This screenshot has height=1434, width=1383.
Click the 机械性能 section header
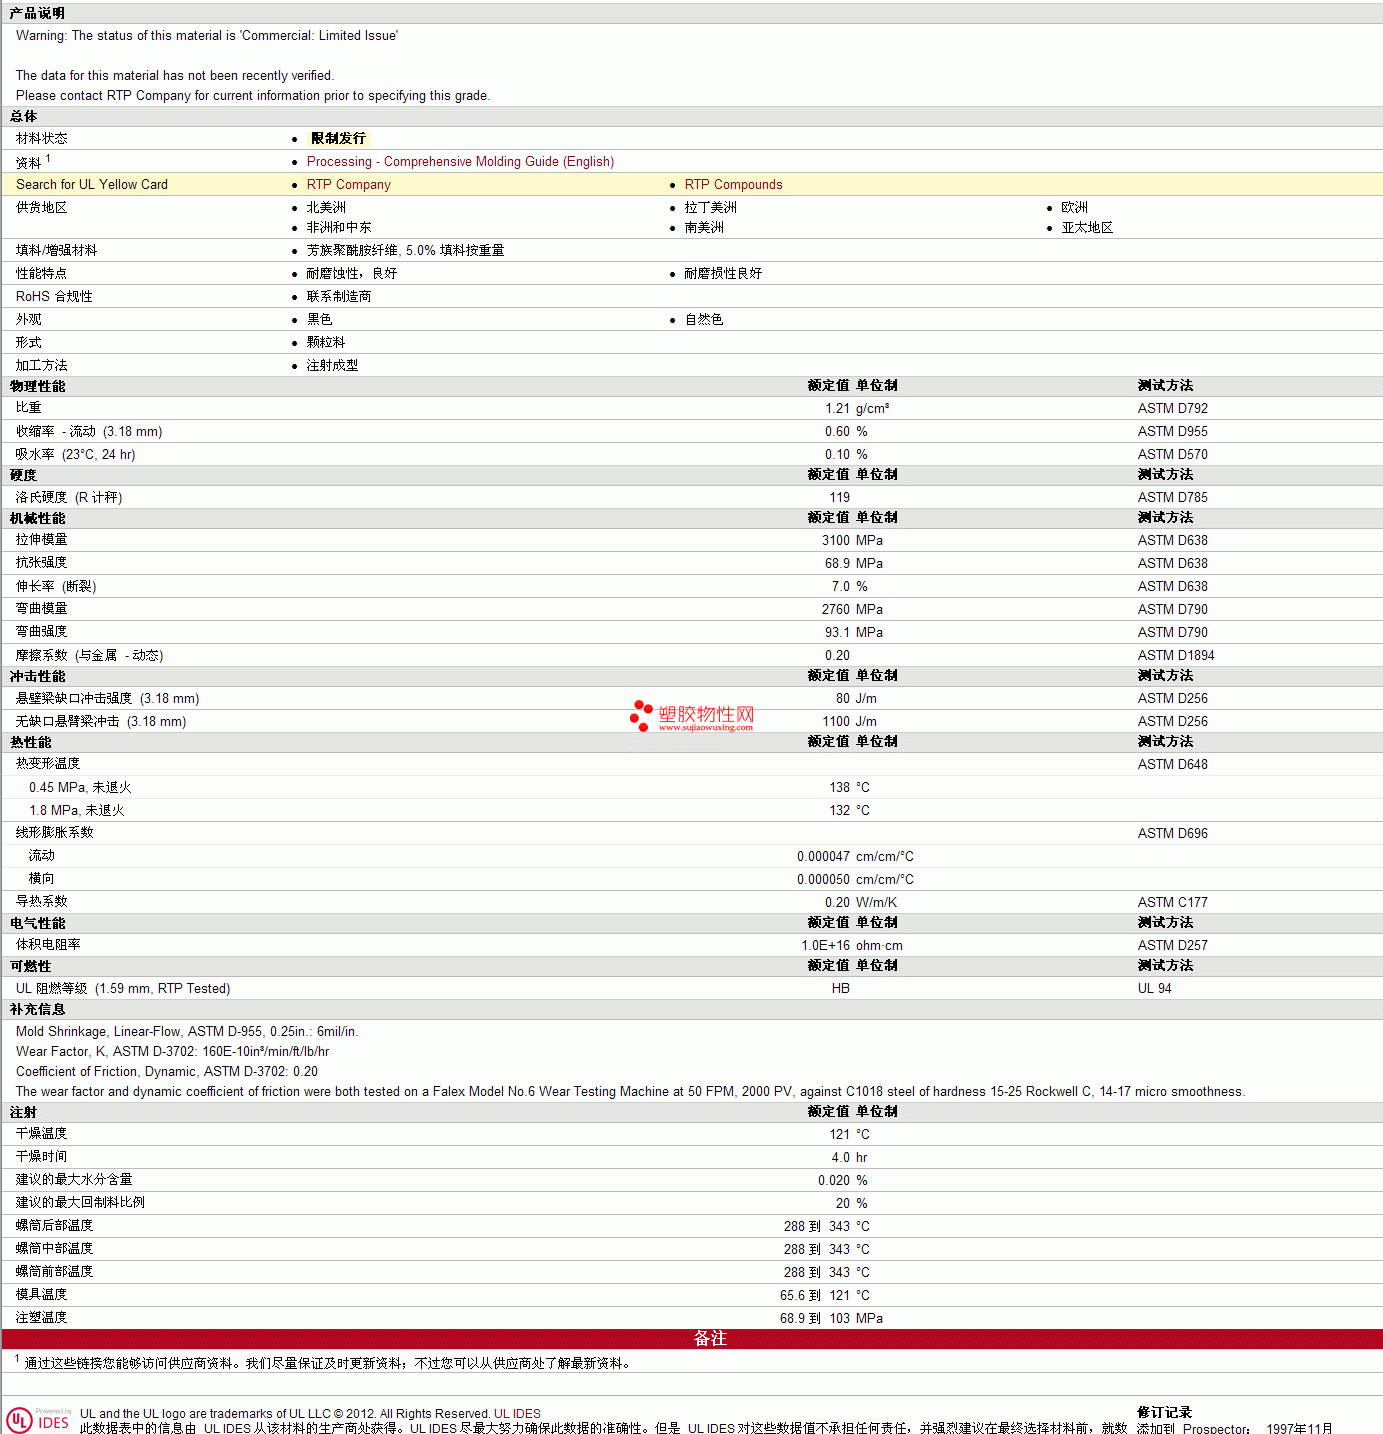tap(38, 519)
